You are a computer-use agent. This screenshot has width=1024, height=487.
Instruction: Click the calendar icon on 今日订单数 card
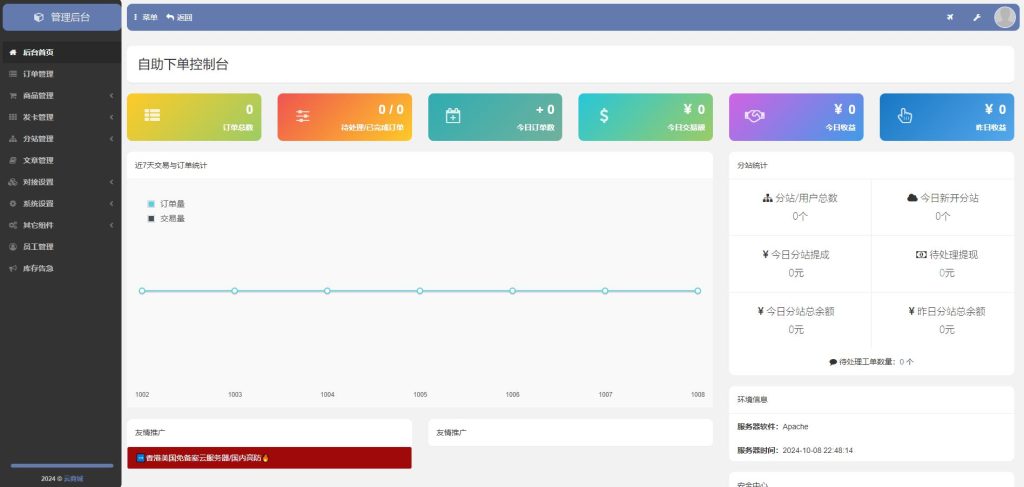point(453,115)
